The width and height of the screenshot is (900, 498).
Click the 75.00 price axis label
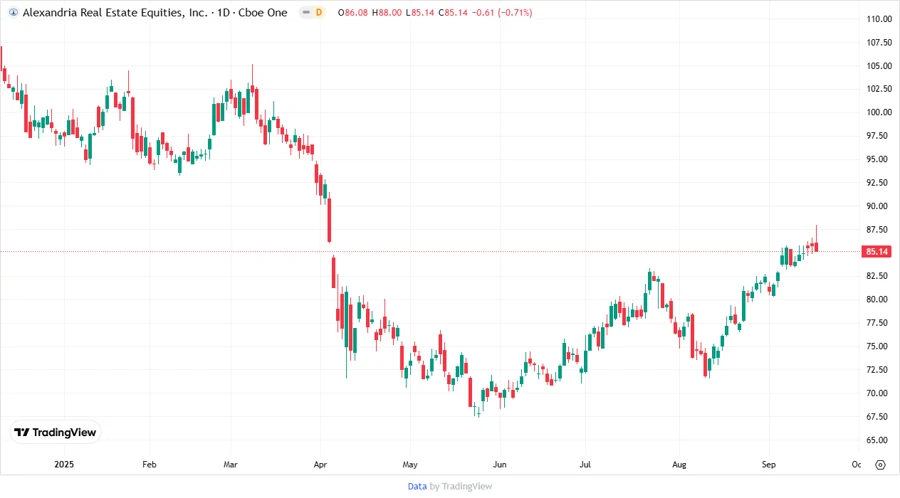879,347
